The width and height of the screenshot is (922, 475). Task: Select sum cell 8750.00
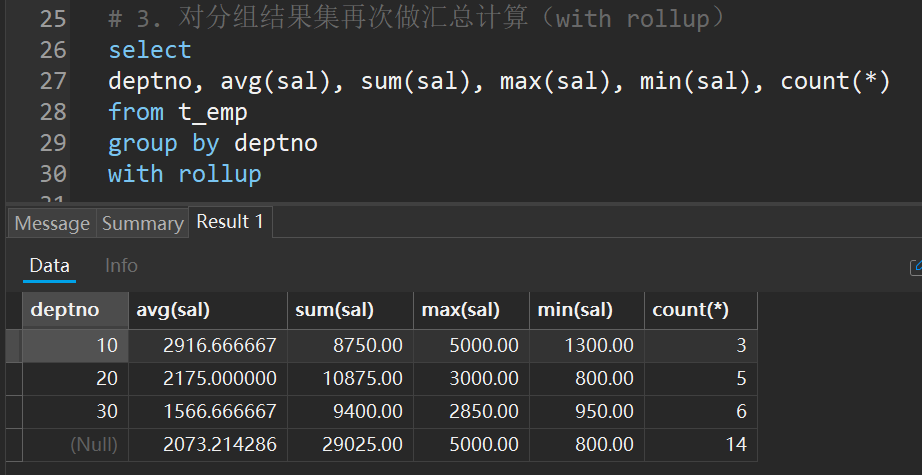click(350, 345)
